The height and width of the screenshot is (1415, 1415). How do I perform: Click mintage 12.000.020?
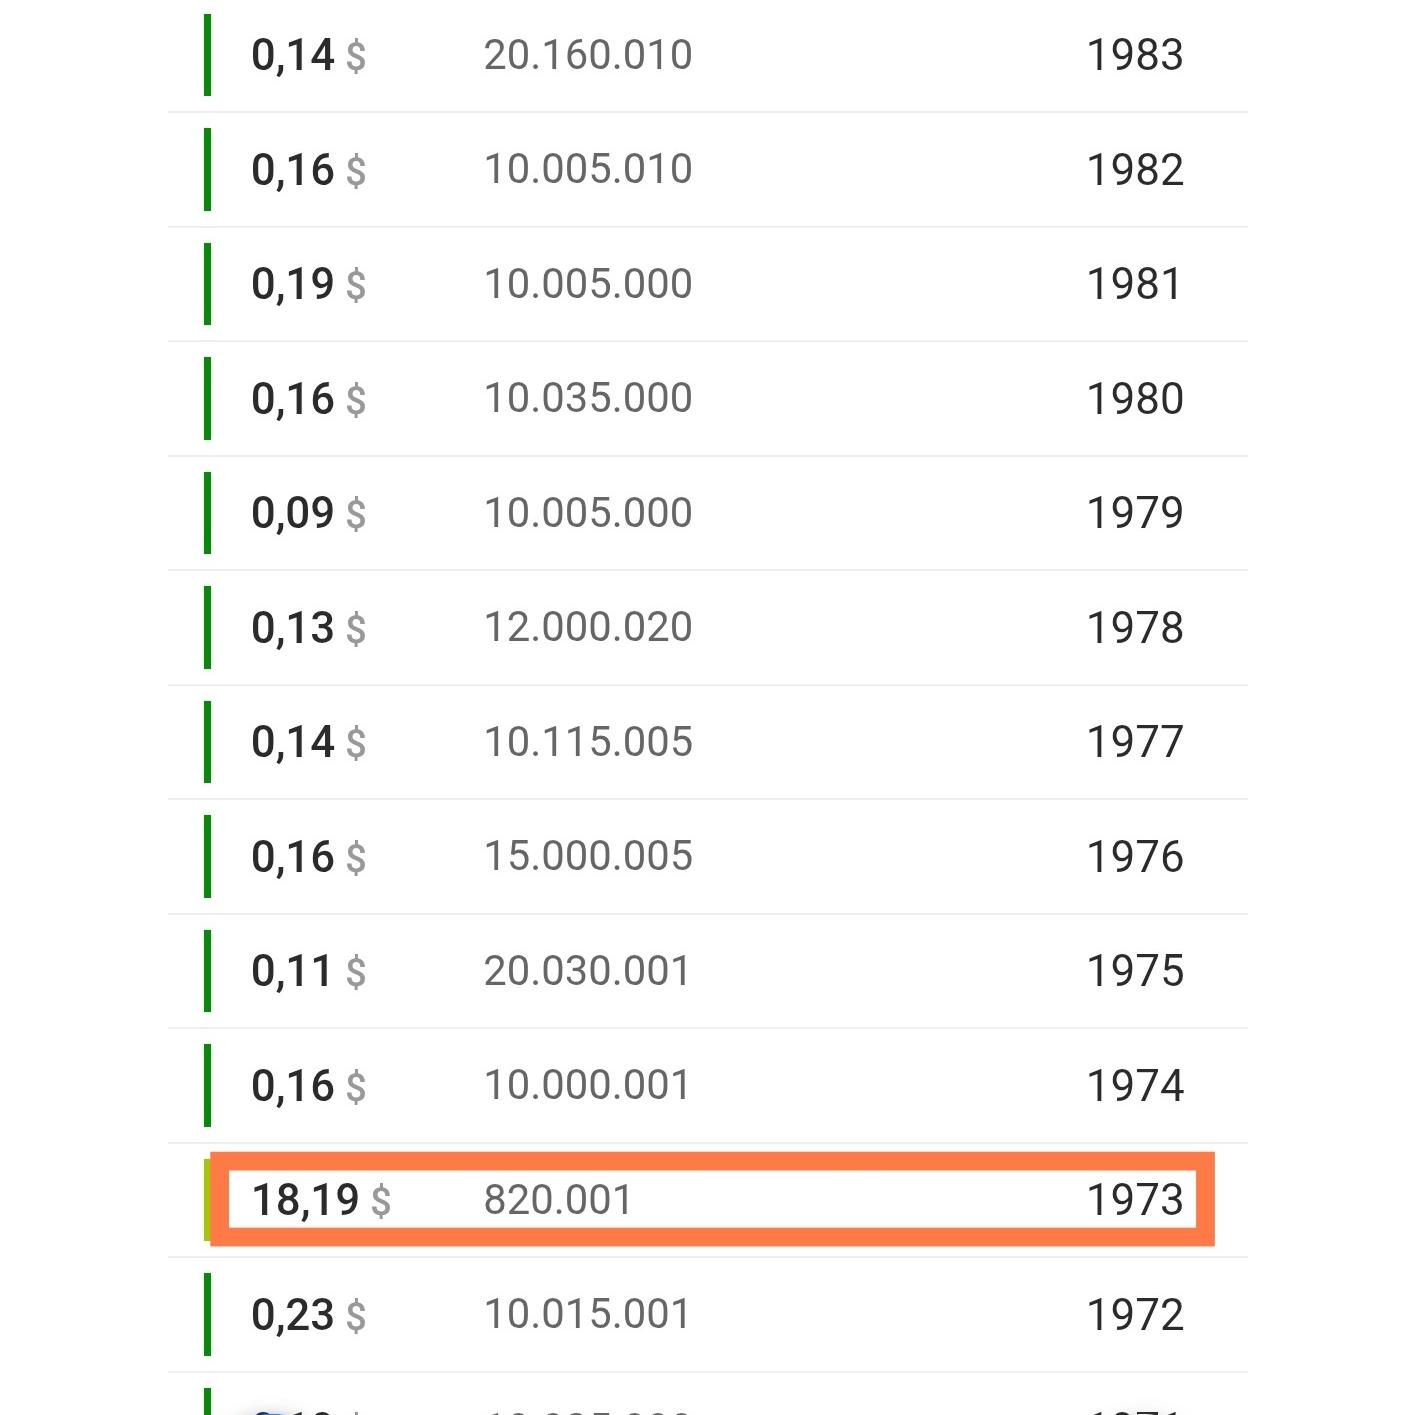588,627
